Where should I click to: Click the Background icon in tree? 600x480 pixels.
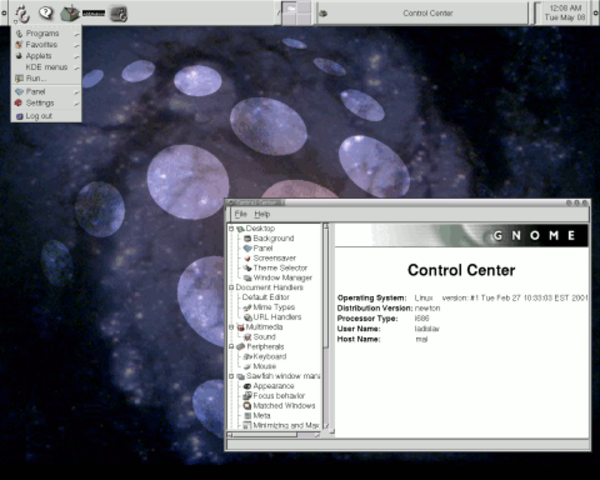[x=248, y=238]
